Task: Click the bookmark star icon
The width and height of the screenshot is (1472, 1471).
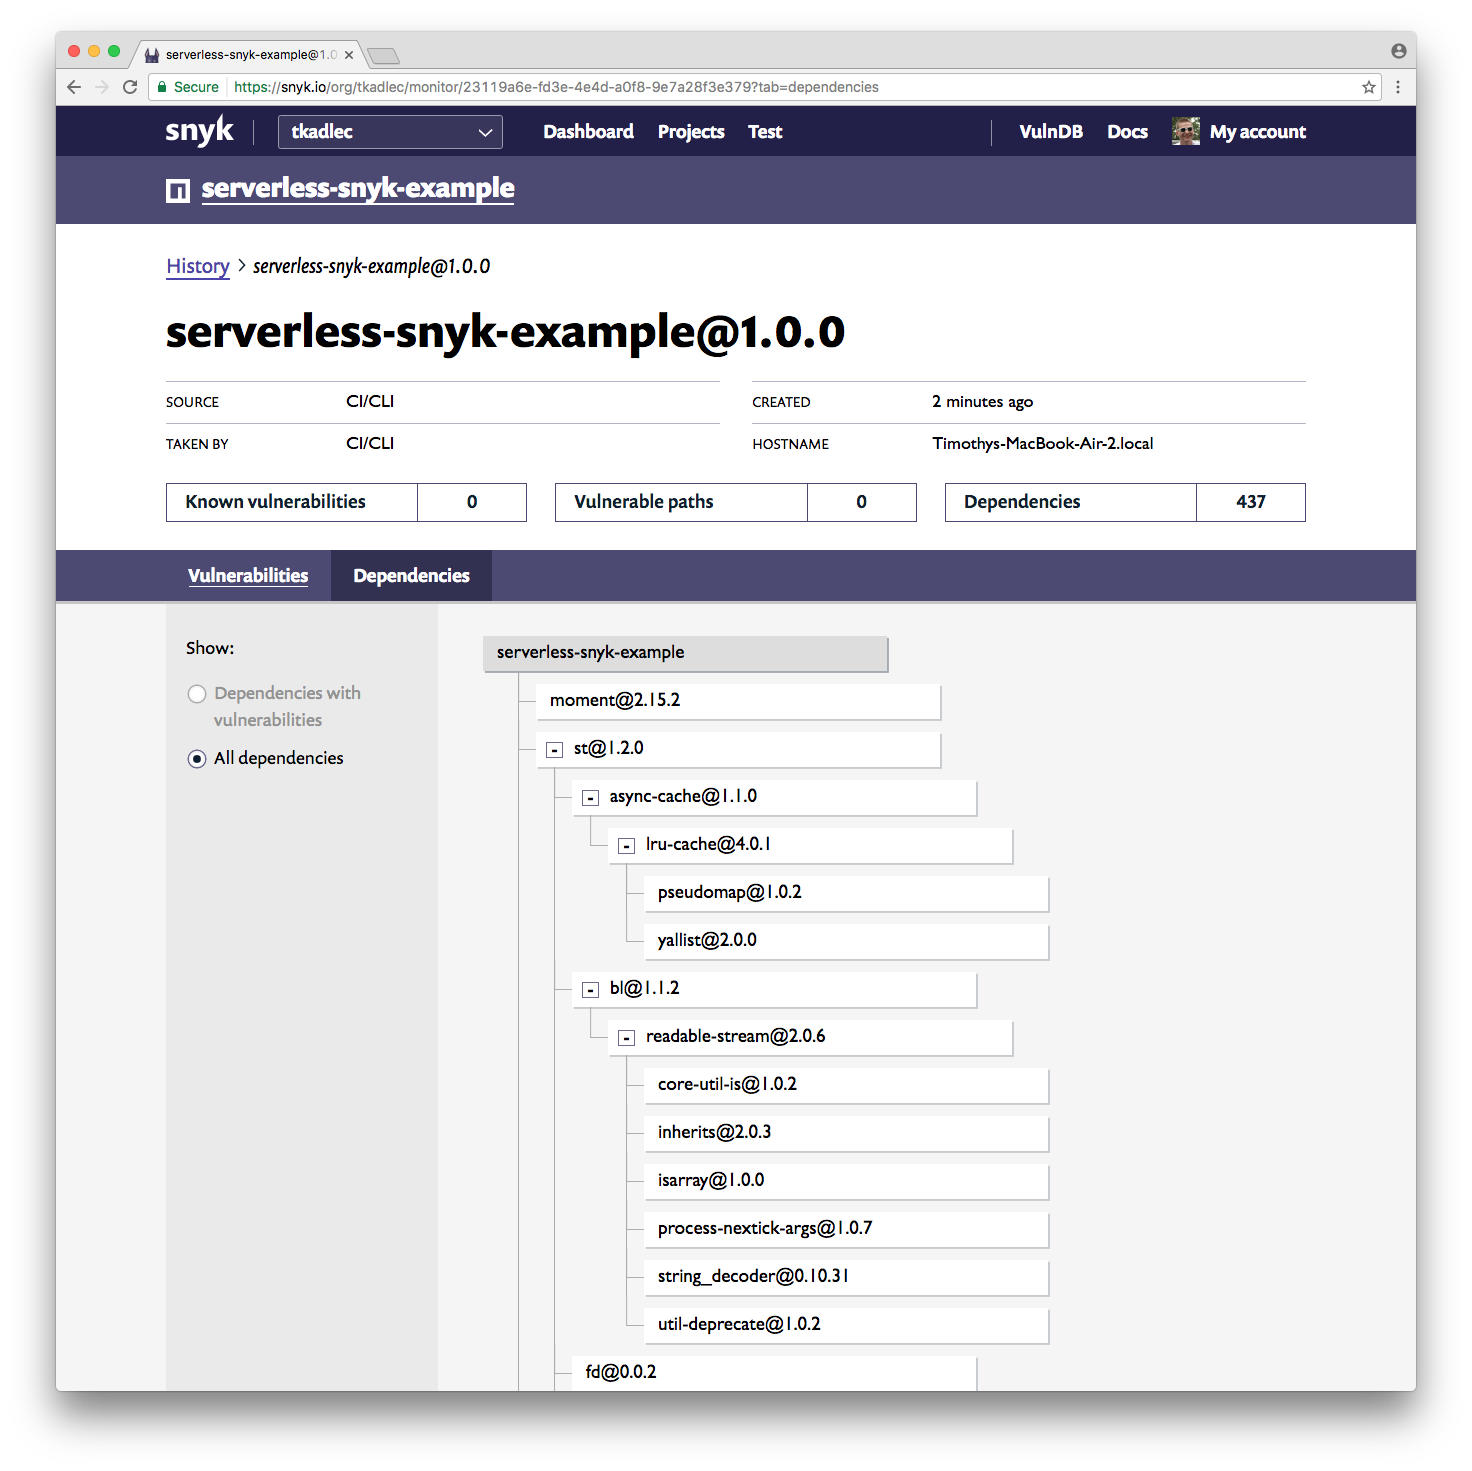Action: 1368,87
